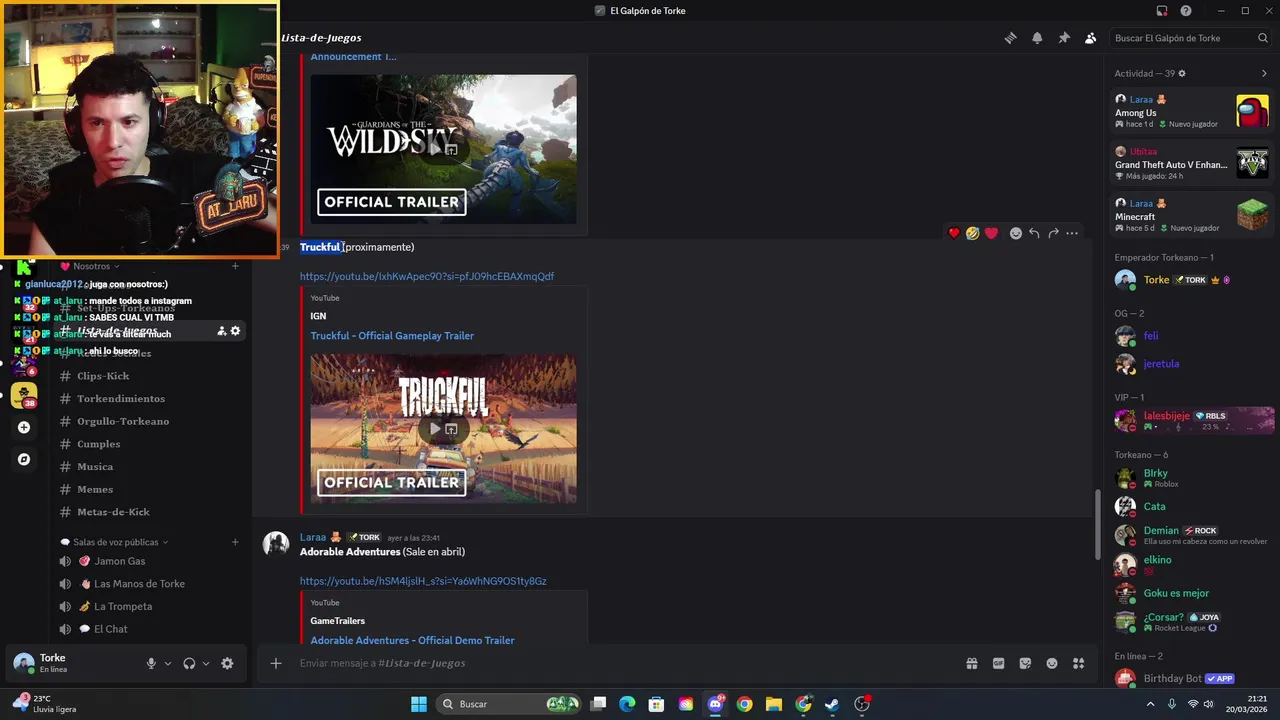This screenshot has width=1280, height=720.
Task: Open Lista-de-Juegos channel settings gear
Action: [x=235, y=331]
